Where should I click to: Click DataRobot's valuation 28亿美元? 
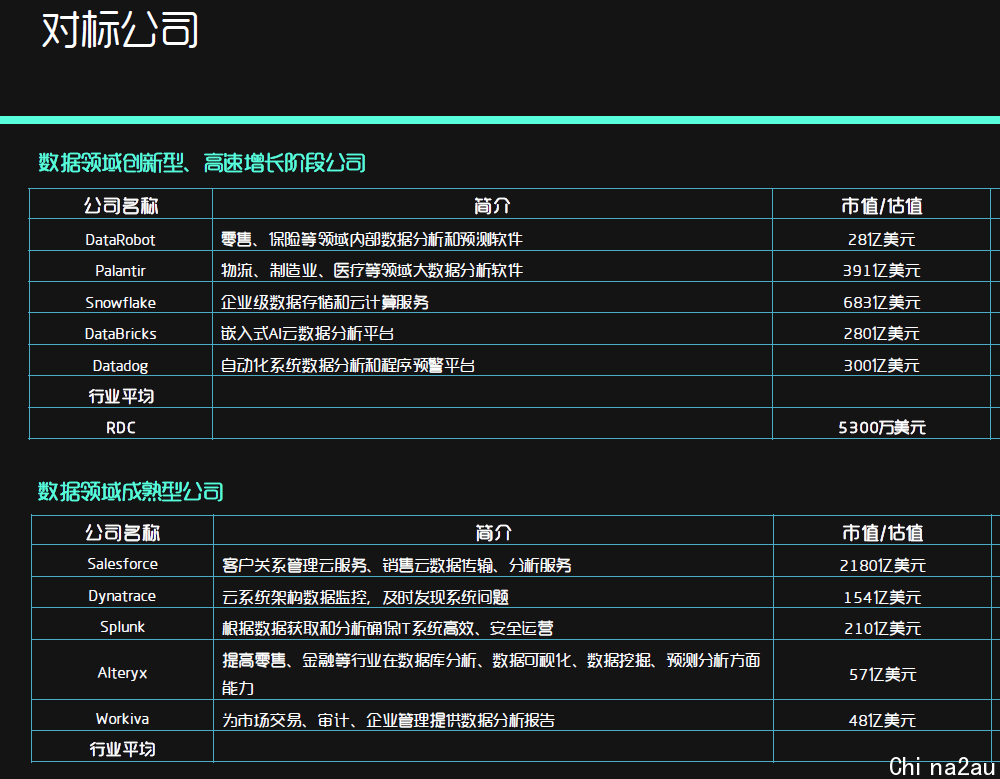coord(881,239)
